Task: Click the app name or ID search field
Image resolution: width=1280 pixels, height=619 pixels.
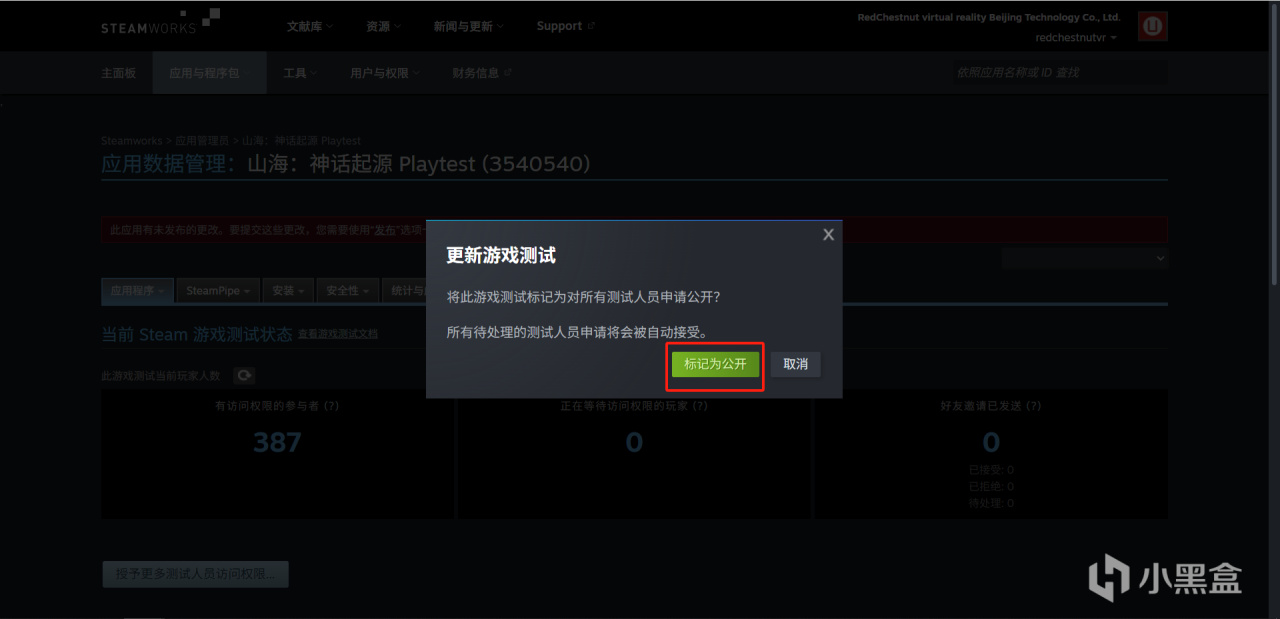Action: pyautogui.click(x=1060, y=73)
